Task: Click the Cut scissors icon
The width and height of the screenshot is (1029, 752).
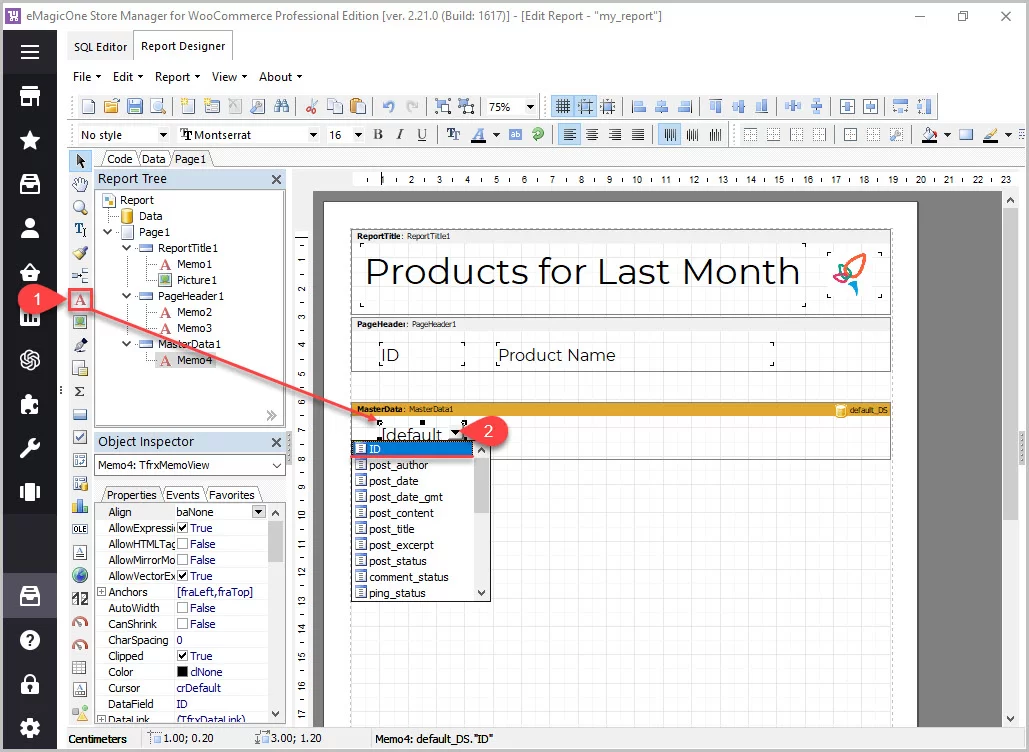Action: pyautogui.click(x=312, y=106)
